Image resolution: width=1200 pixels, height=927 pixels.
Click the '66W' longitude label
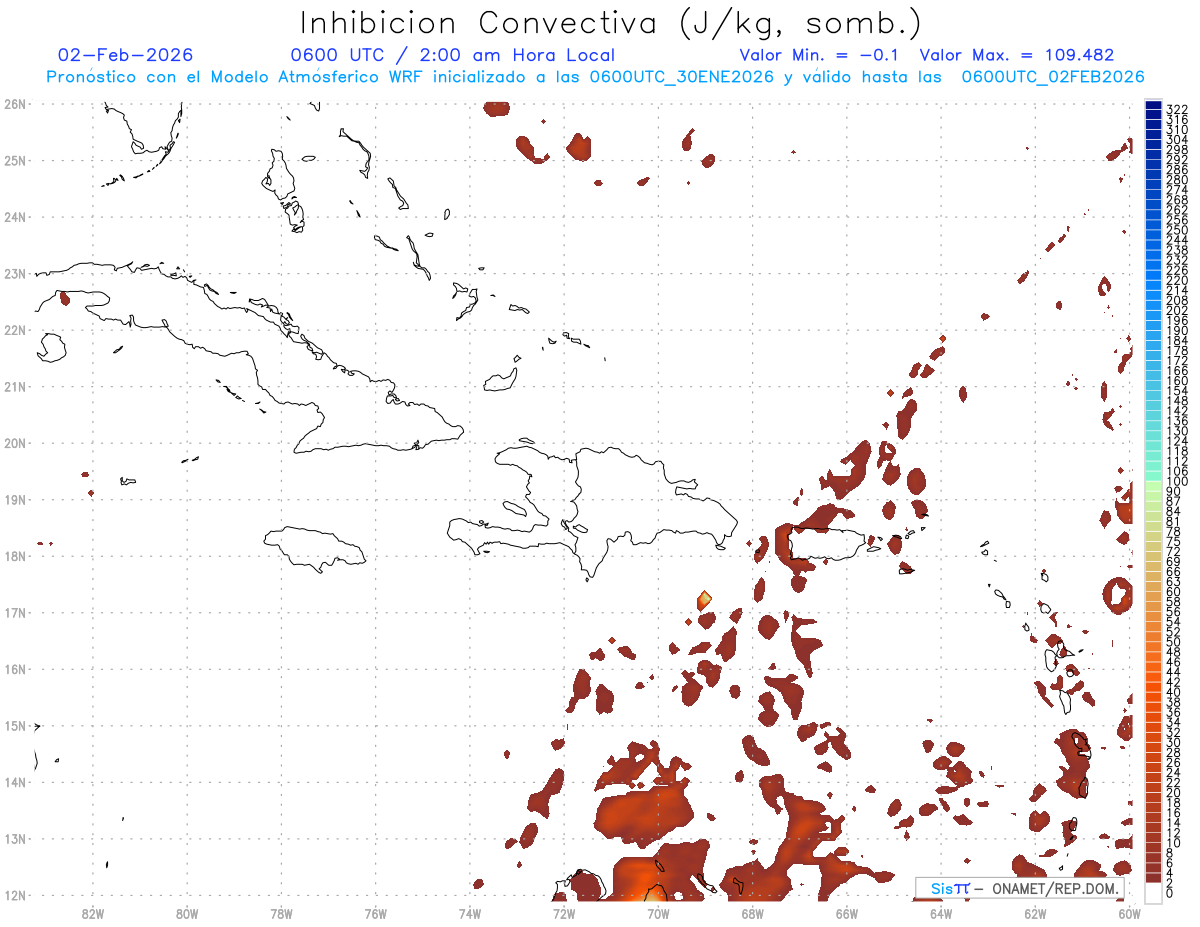847,912
